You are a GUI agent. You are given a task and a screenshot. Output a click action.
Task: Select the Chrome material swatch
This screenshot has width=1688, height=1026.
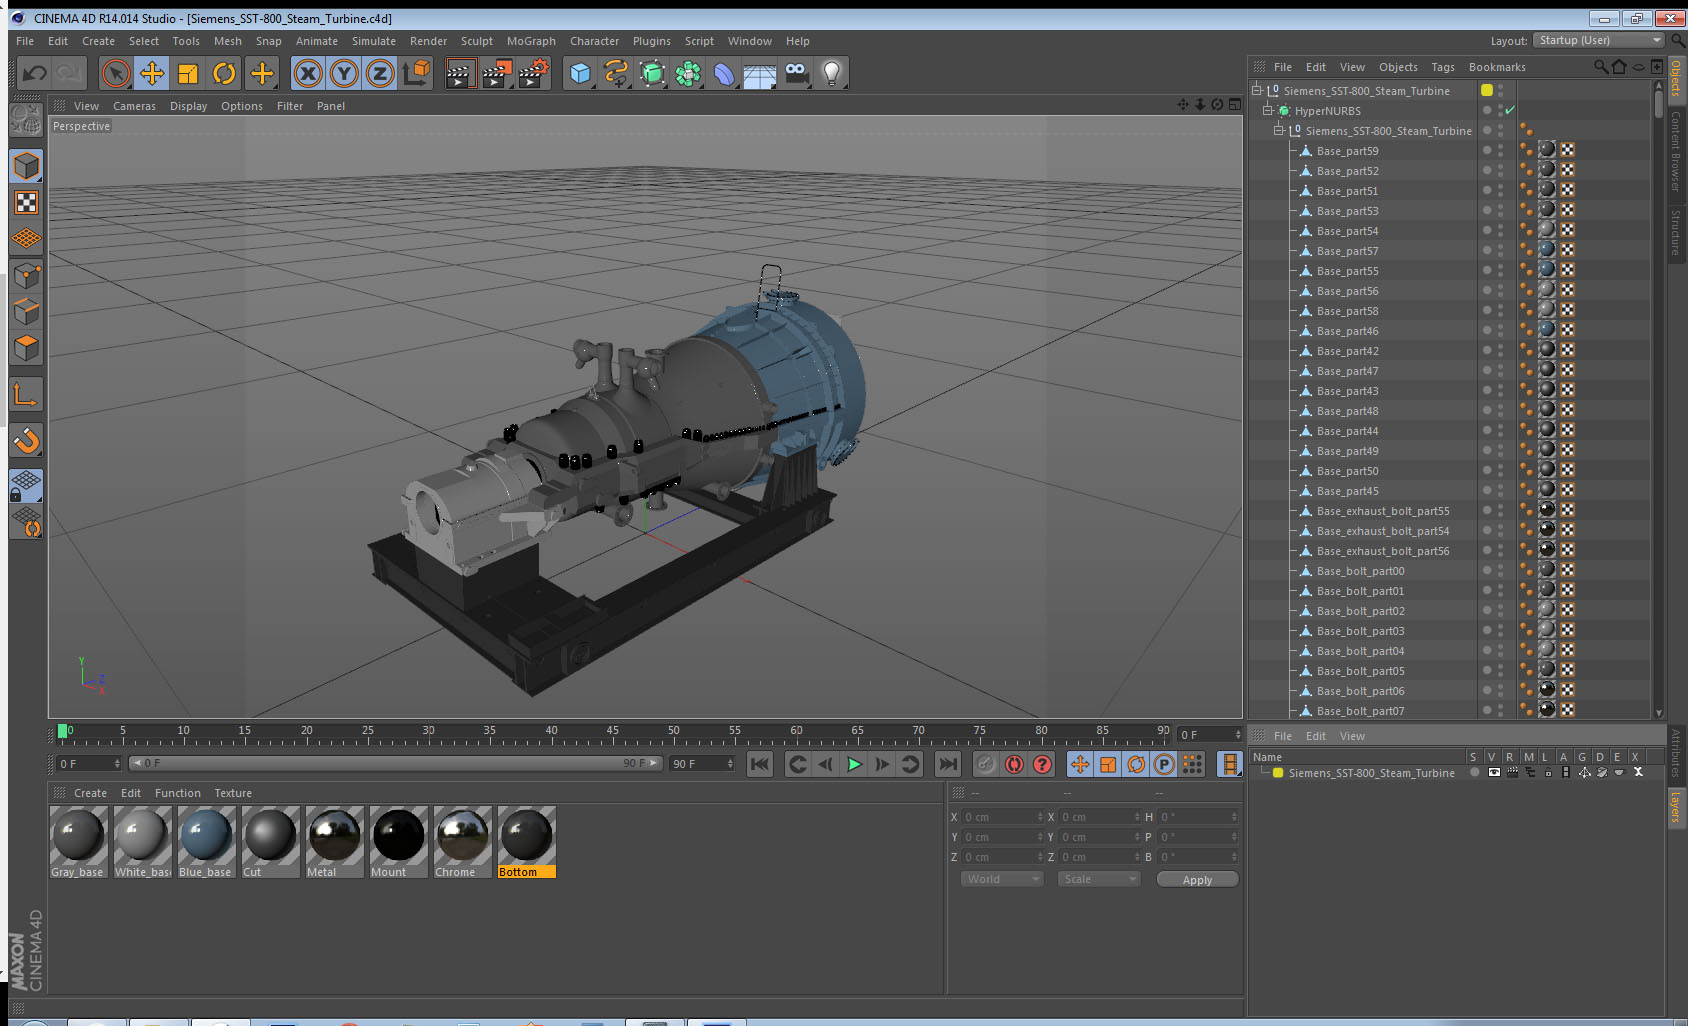click(462, 842)
